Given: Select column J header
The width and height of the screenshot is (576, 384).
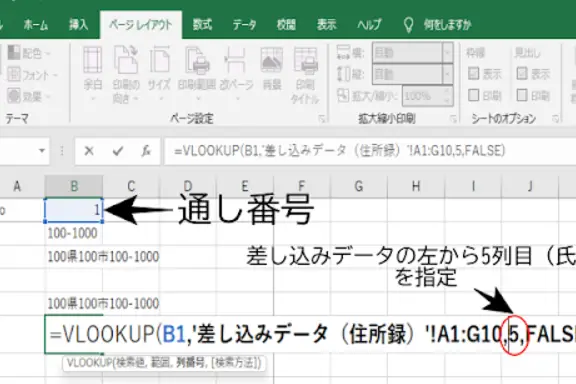Looking at the screenshot, I should click(x=530, y=186).
